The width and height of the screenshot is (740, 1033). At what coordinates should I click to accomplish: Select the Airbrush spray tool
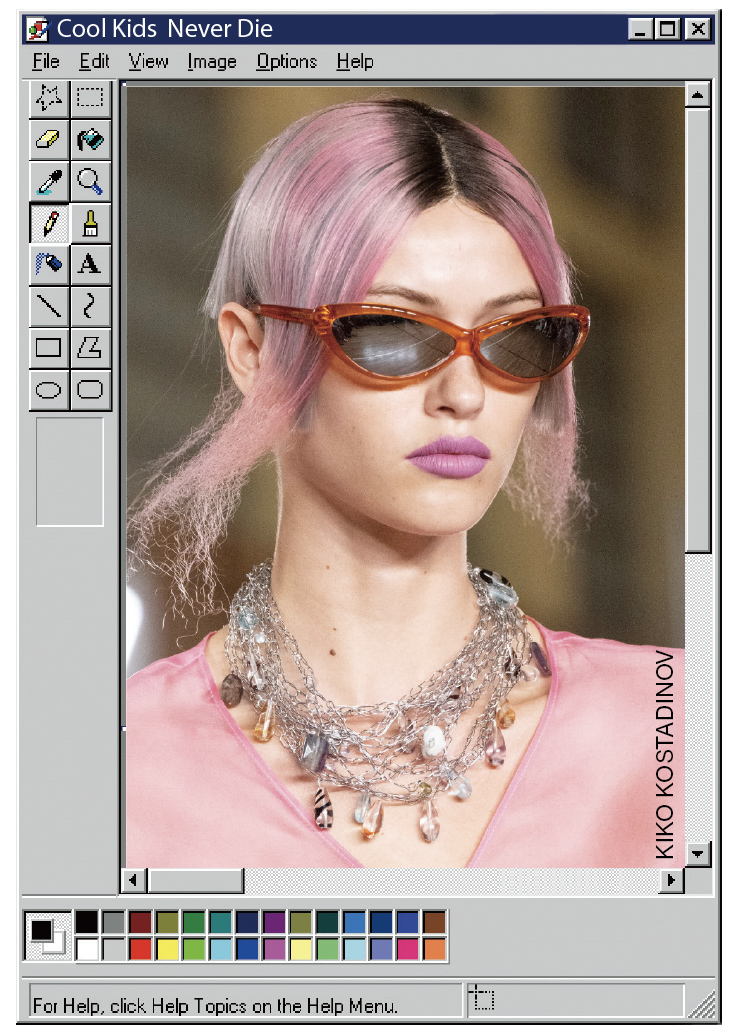click(x=49, y=264)
